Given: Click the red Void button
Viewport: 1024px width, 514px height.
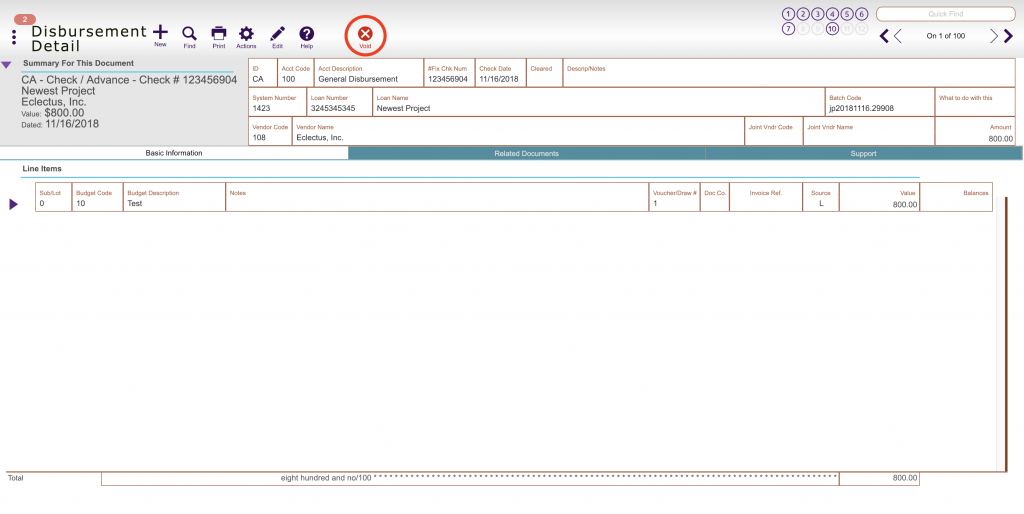Looking at the screenshot, I should [365, 35].
